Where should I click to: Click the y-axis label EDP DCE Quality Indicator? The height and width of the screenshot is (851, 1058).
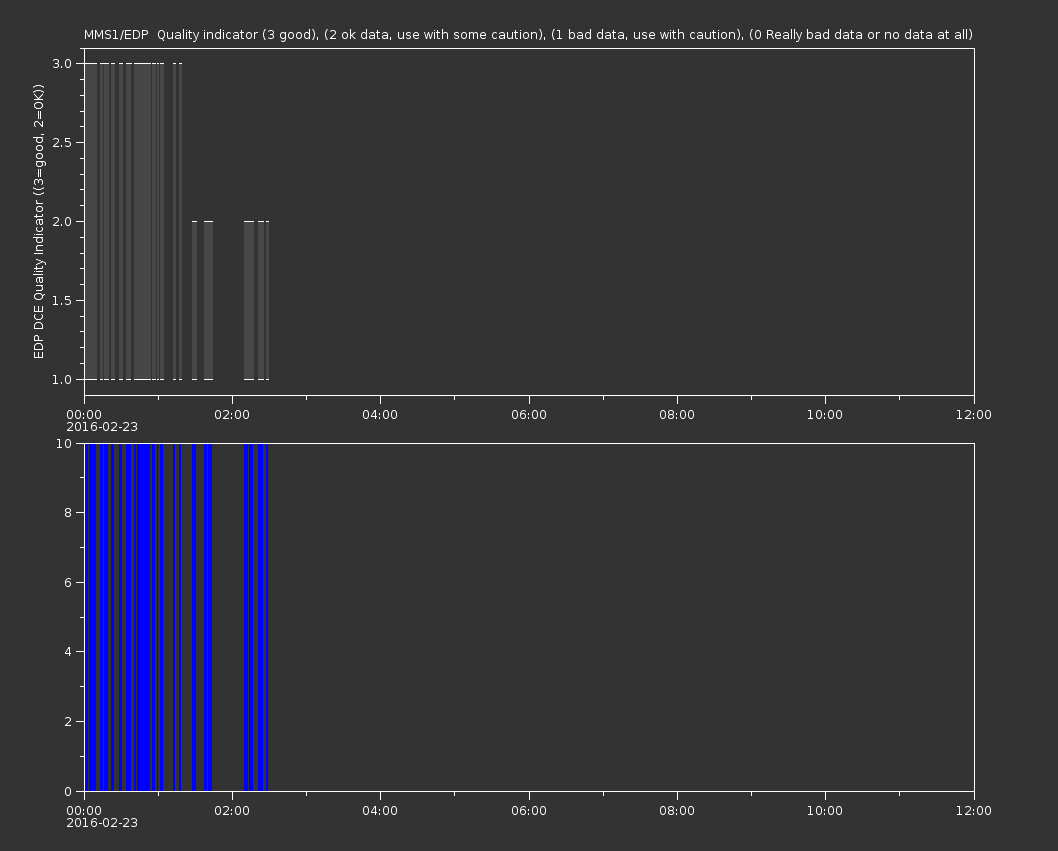tap(38, 221)
